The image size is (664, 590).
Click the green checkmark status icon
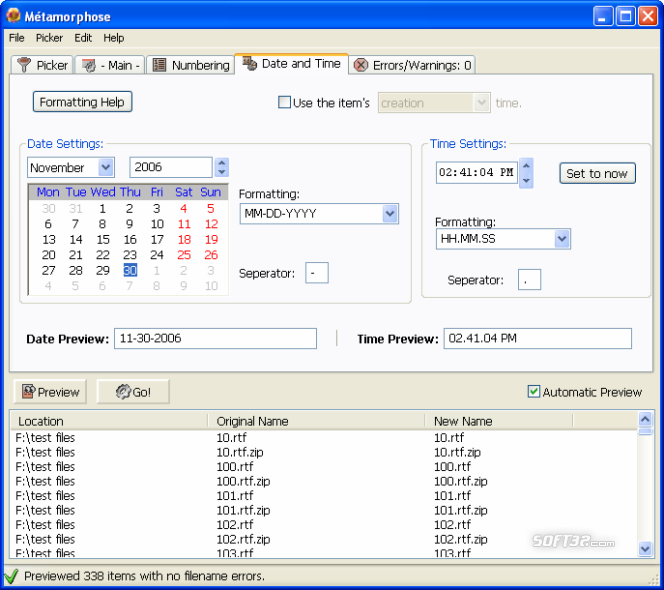click(x=11, y=576)
